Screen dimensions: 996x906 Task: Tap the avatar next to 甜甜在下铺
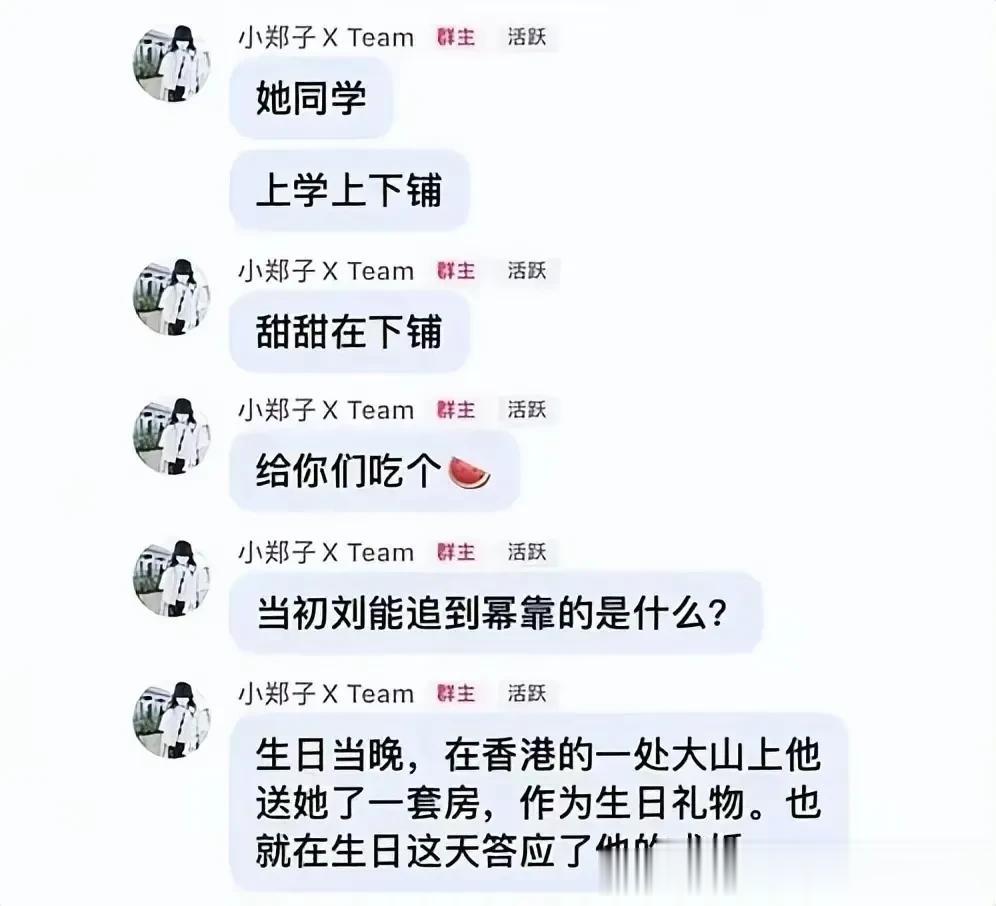[x=172, y=297]
